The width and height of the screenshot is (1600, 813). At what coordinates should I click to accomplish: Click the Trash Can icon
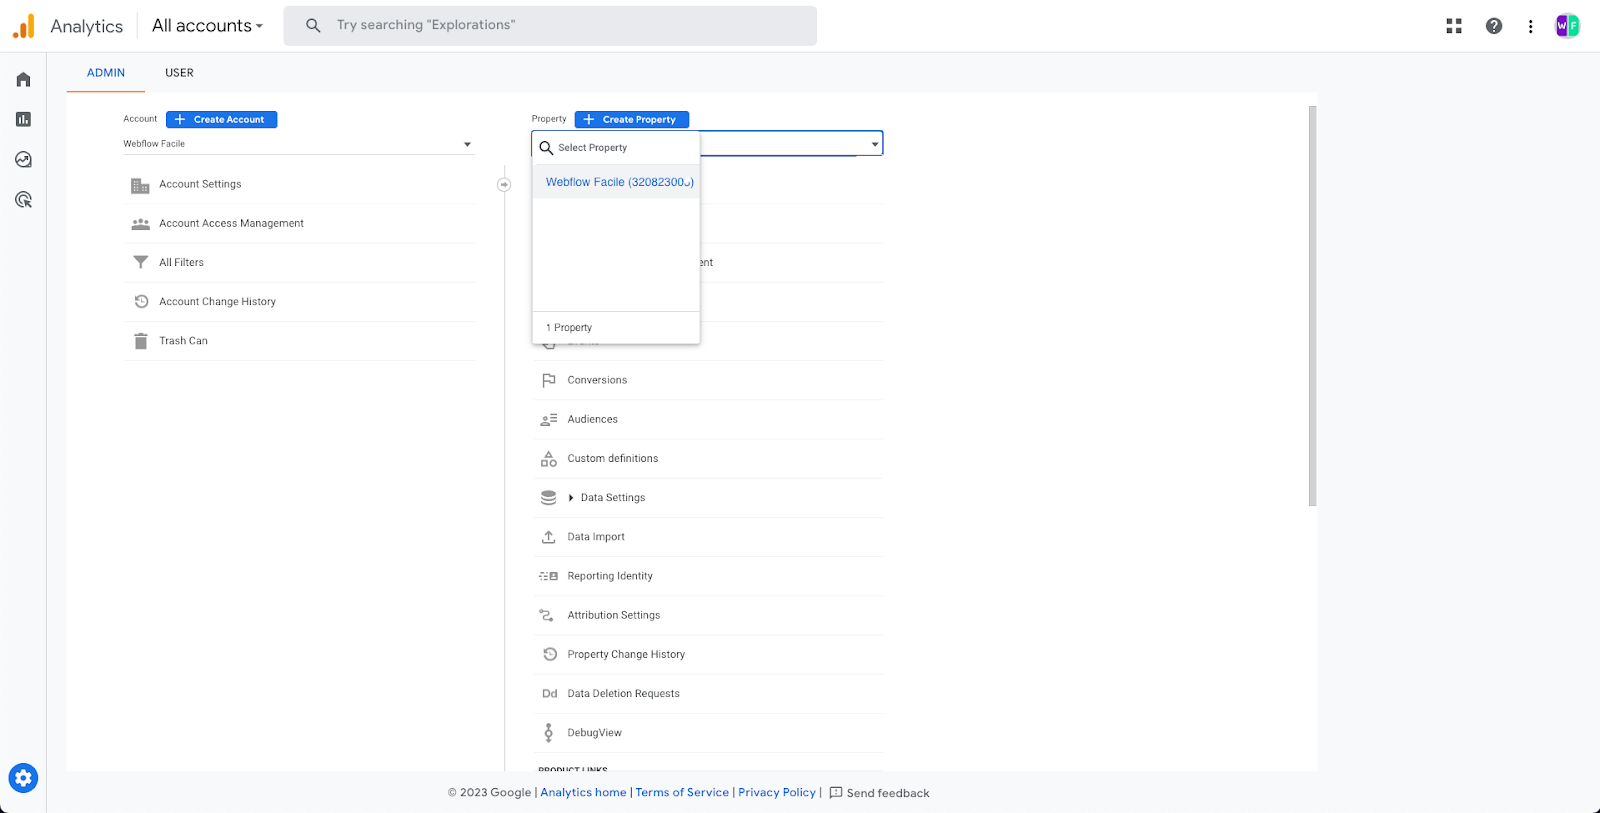(140, 341)
